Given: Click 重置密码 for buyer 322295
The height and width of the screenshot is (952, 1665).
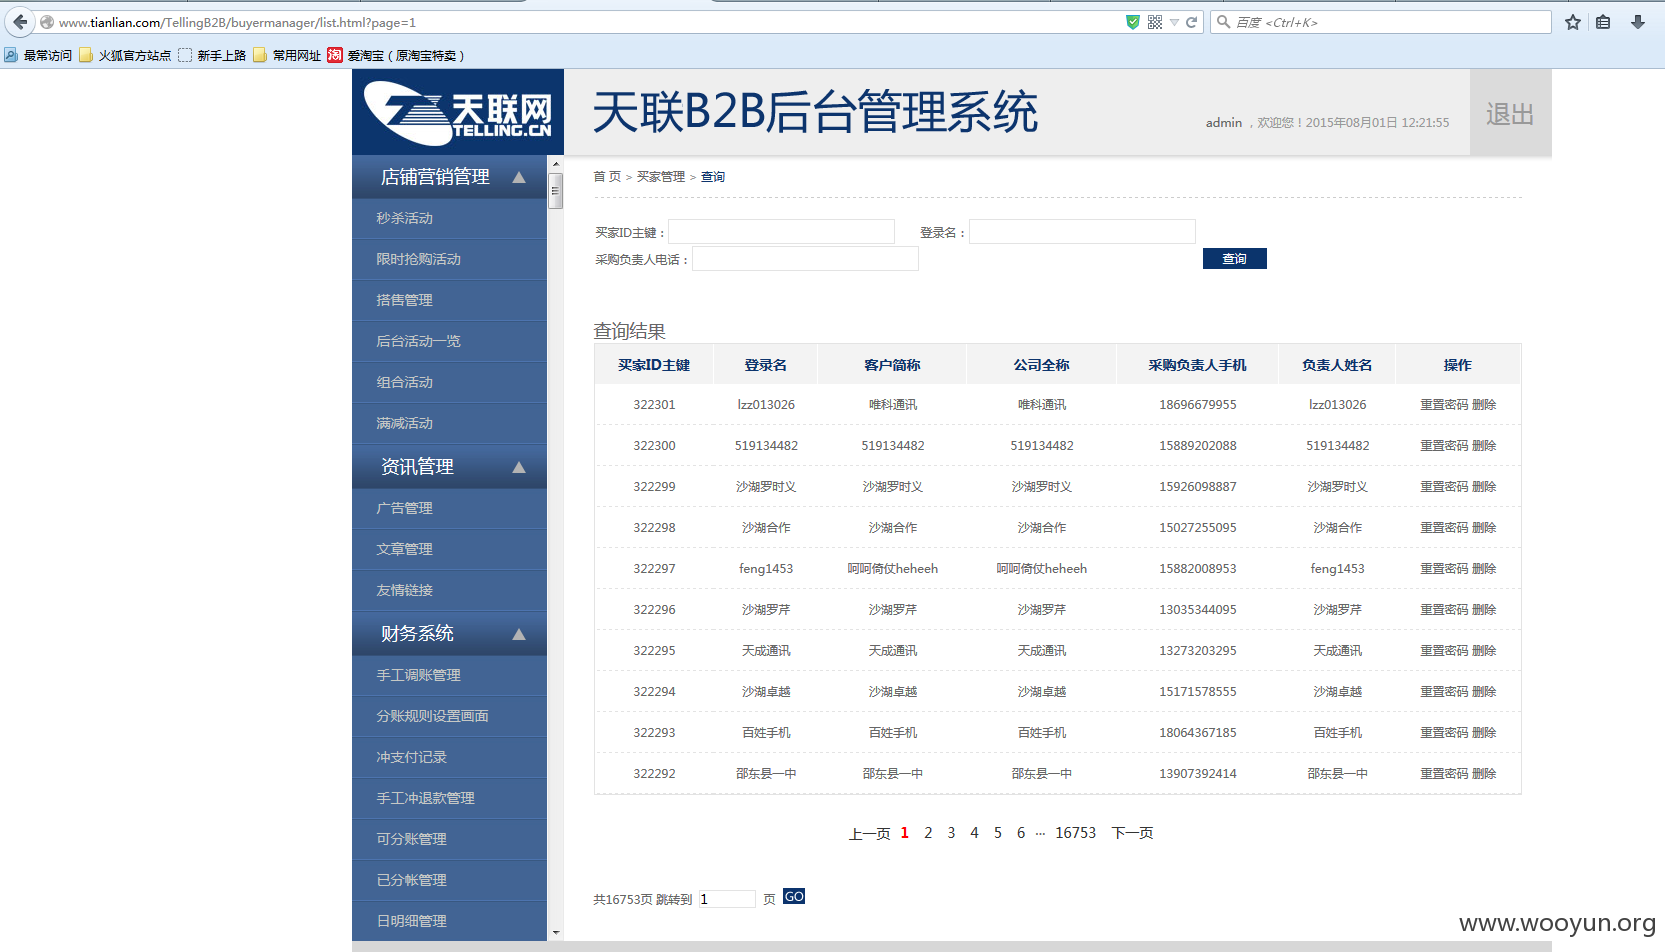Looking at the screenshot, I should point(1444,651).
